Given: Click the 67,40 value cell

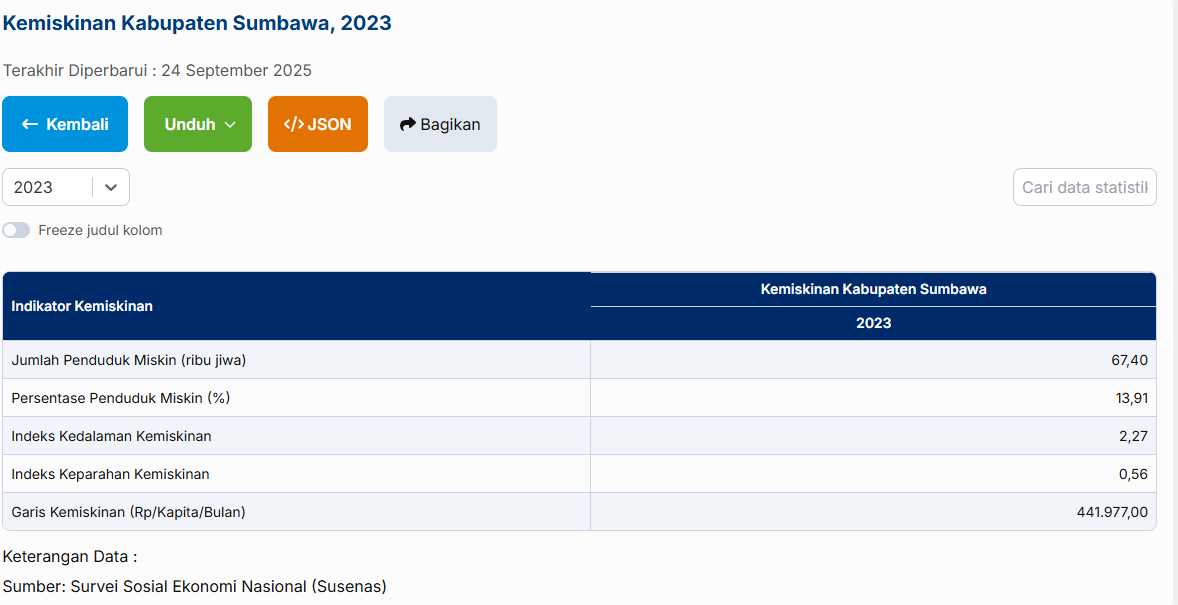Looking at the screenshot, I should (x=1128, y=360).
